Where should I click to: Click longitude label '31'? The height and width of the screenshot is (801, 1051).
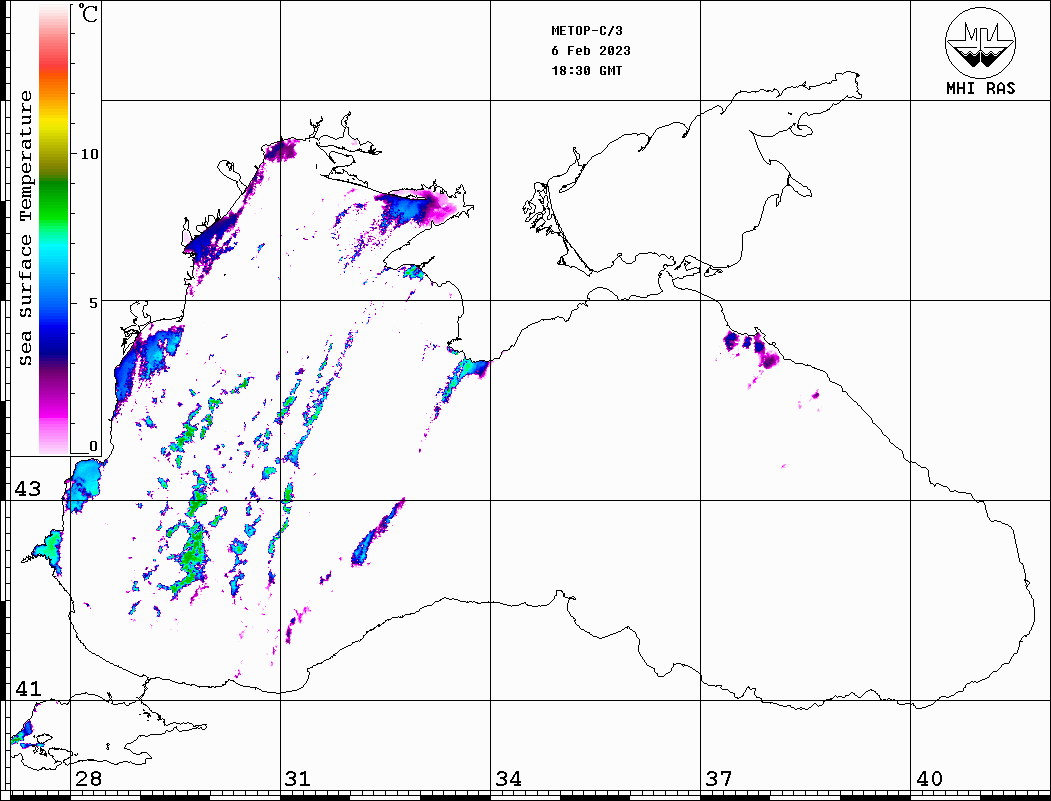click(298, 779)
